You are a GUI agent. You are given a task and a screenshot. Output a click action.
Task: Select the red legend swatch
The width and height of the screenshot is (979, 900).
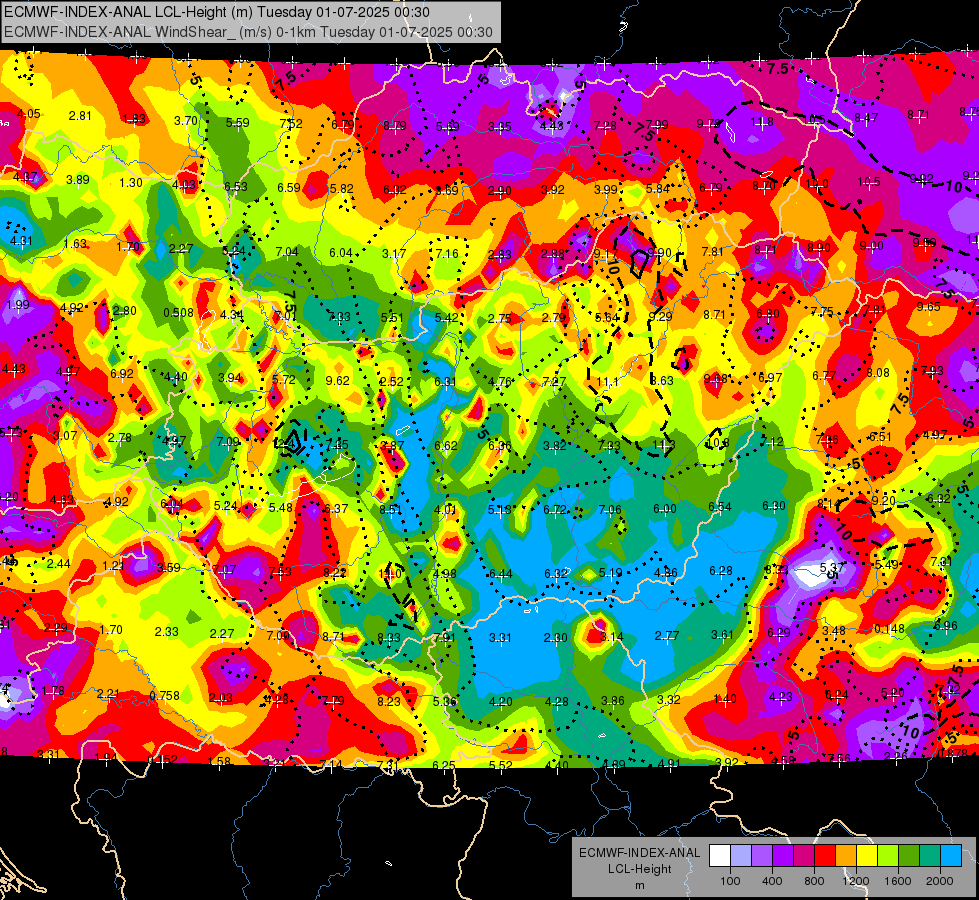click(825, 856)
